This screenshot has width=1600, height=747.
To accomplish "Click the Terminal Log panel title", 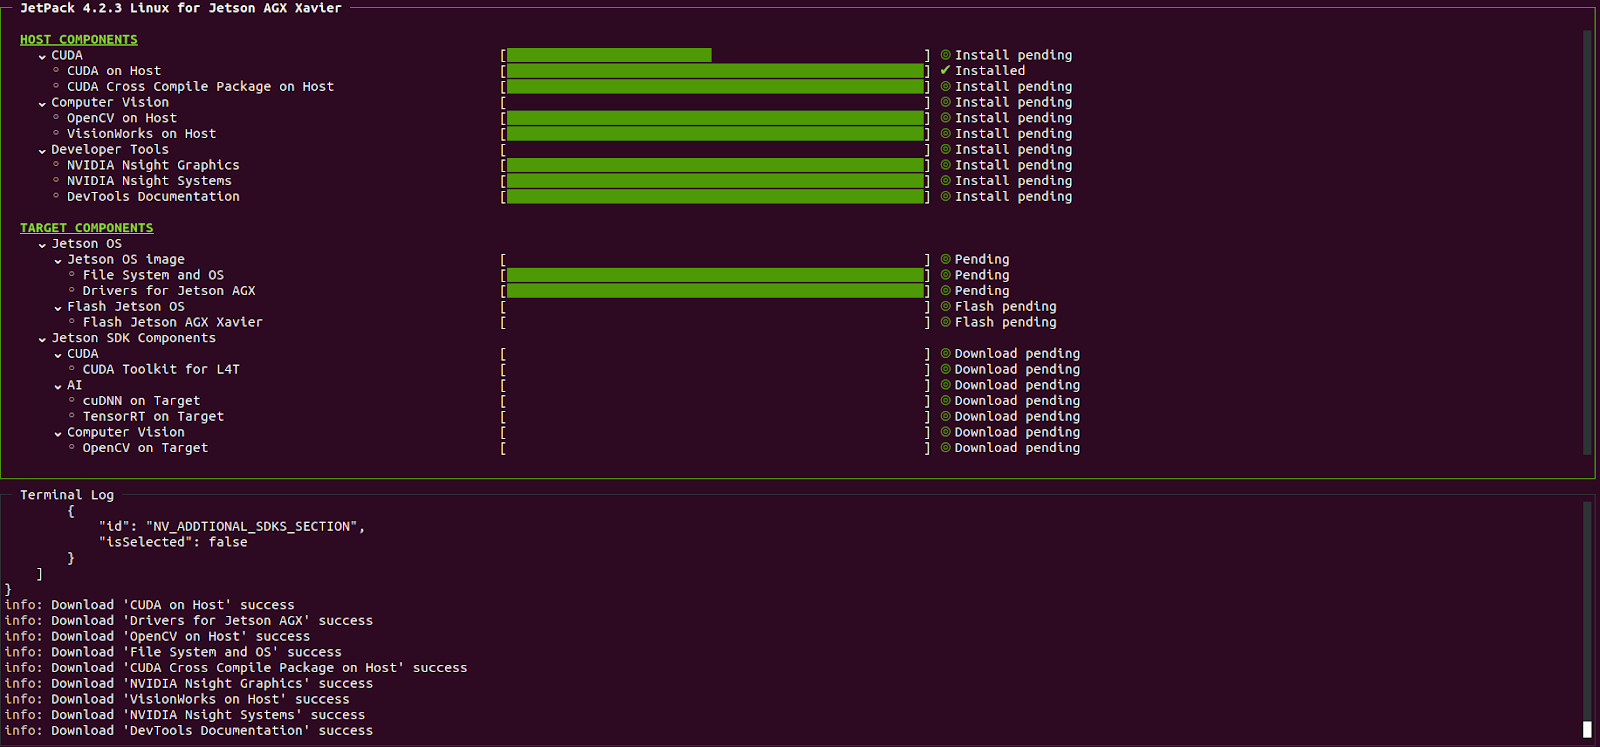I will 67,495.
